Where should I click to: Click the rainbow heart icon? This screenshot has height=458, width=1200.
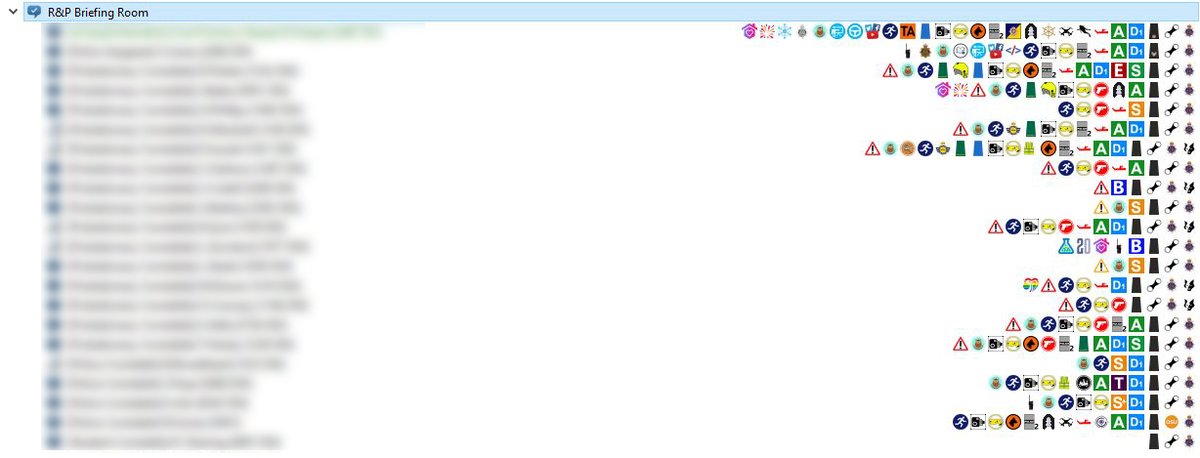click(x=1031, y=285)
